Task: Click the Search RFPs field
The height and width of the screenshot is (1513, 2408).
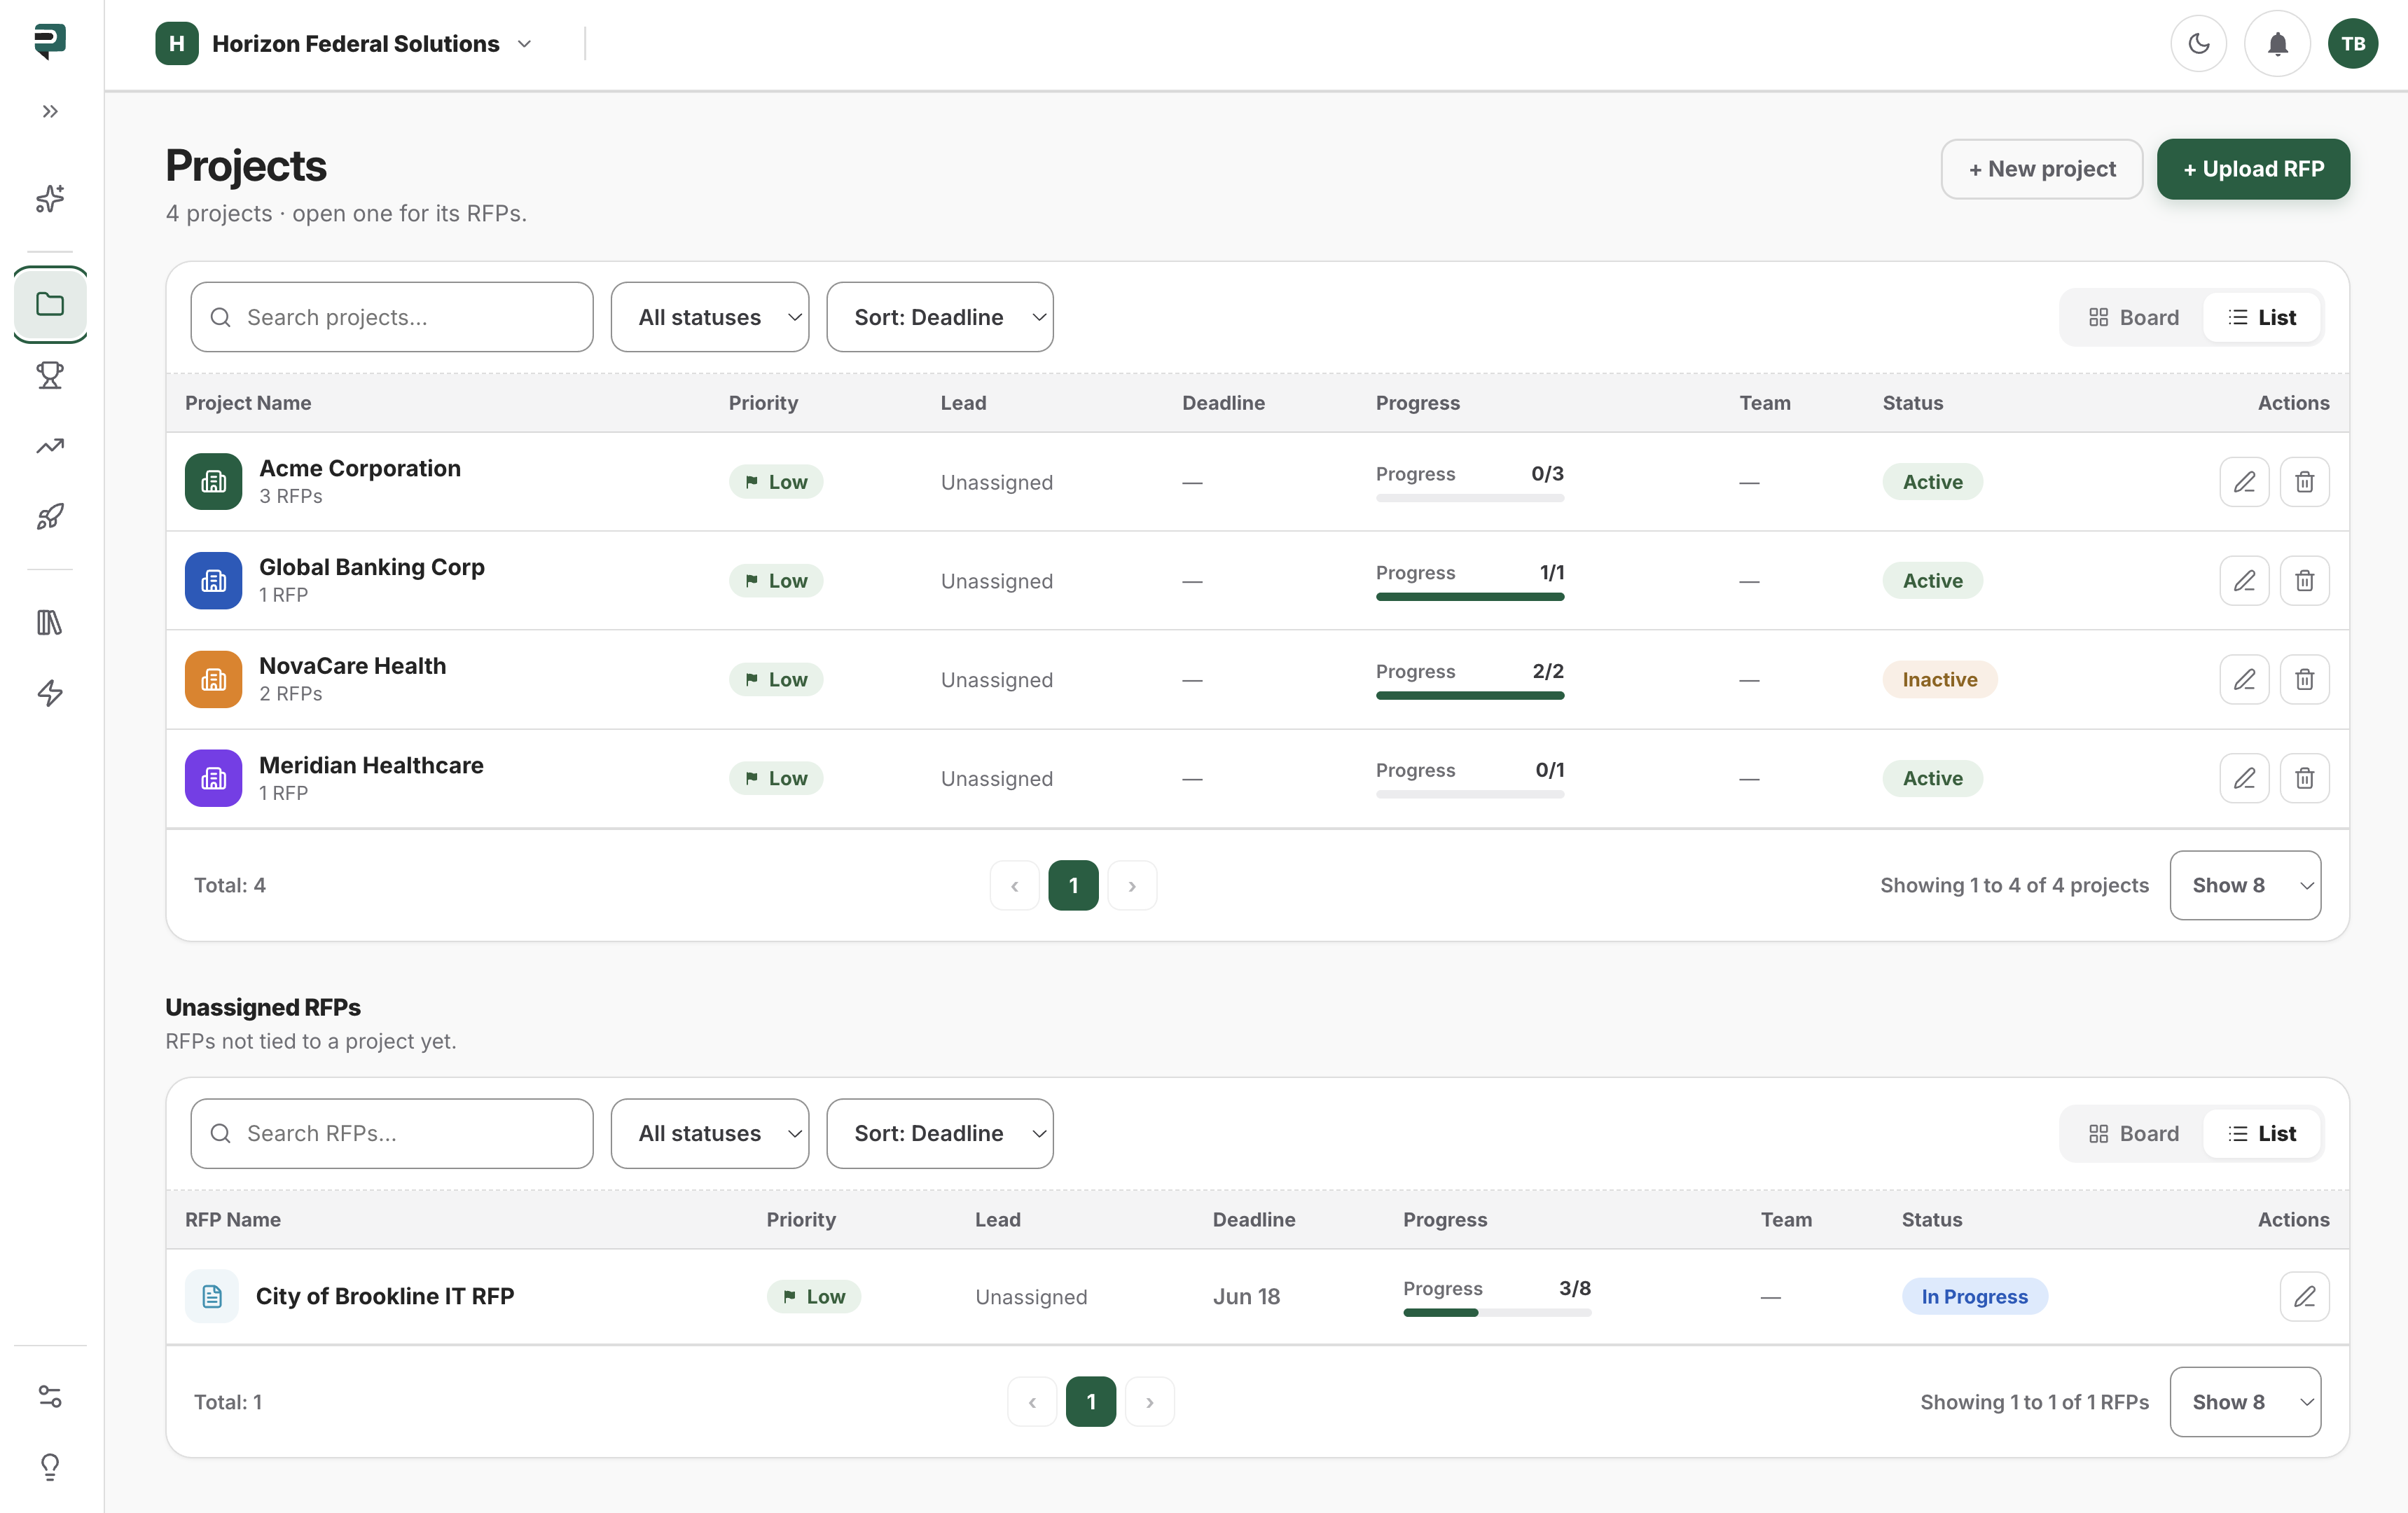Action: point(392,1133)
